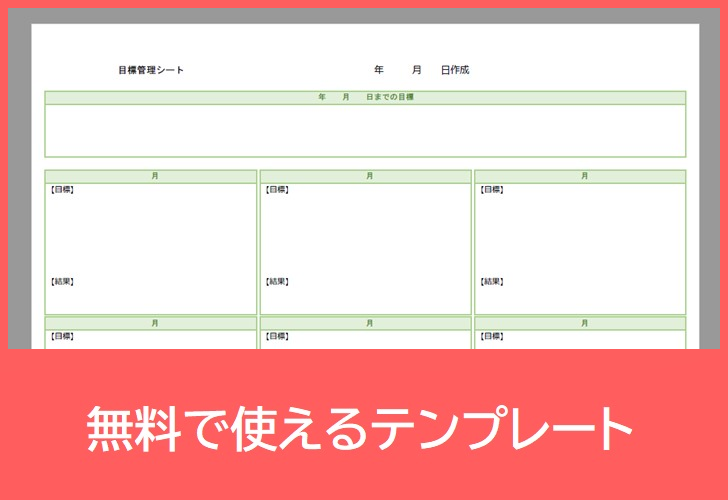Image resolution: width=728 pixels, height=500 pixels.
Task: Select the top-left 月 header cell
Action: pyautogui.click(x=151, y=176)
